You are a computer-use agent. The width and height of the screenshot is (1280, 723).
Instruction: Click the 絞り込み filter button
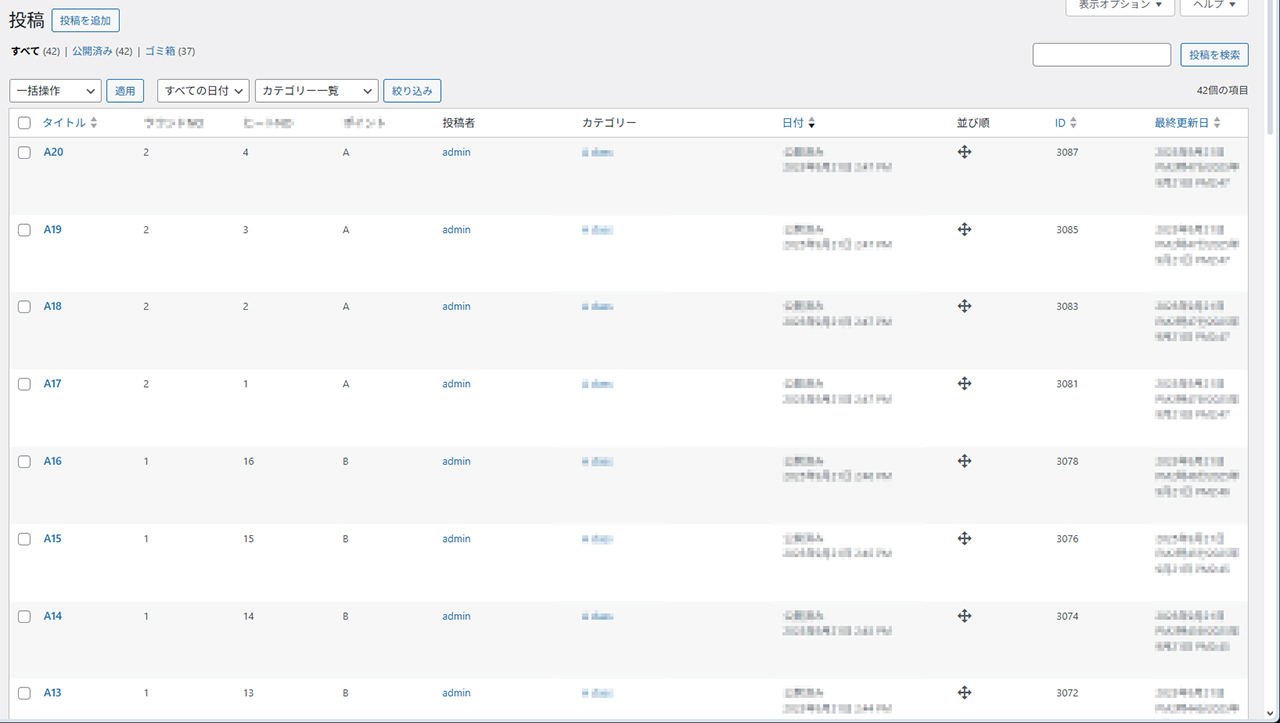point(412,91)
